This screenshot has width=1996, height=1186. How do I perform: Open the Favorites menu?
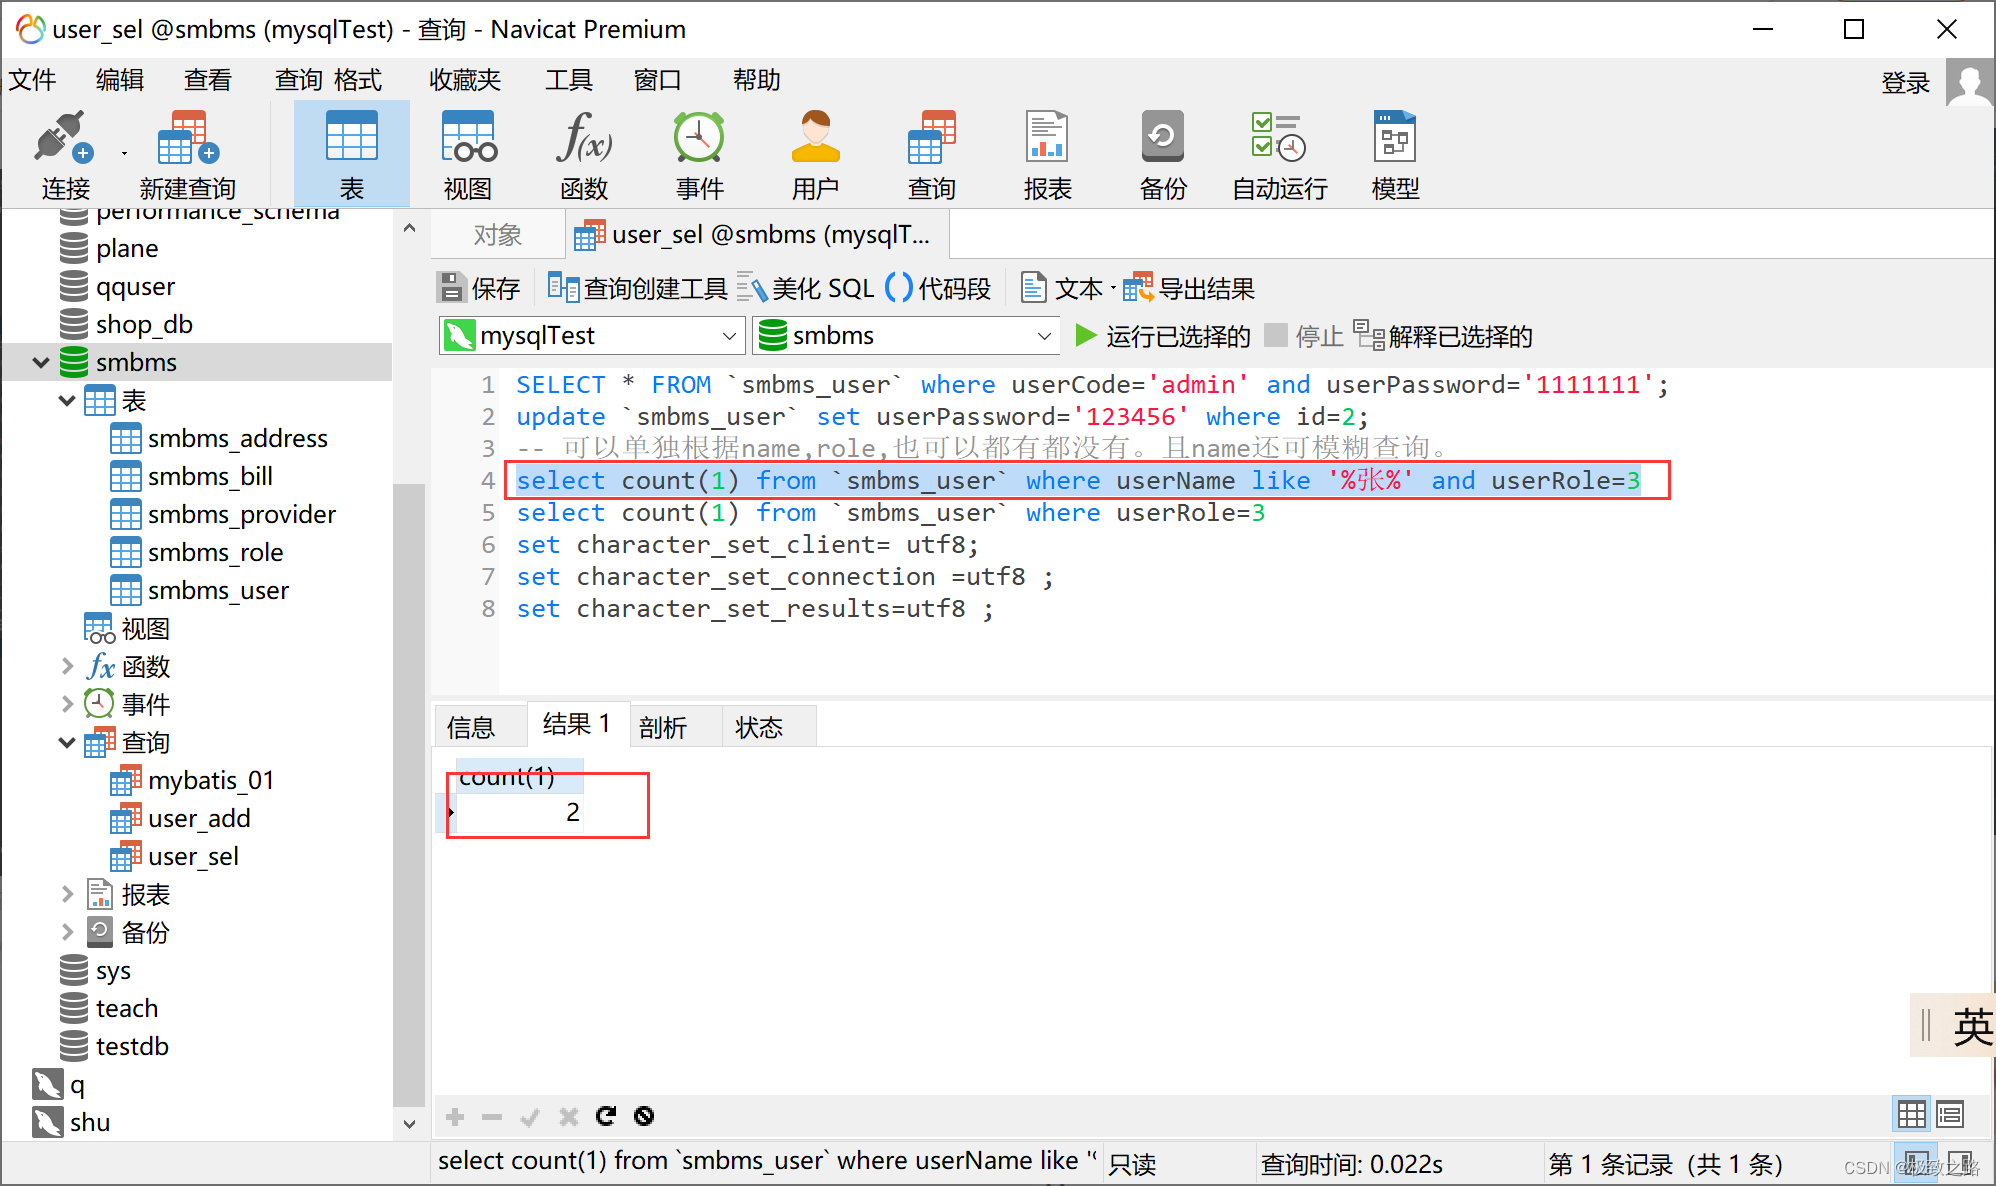[465, 80]
